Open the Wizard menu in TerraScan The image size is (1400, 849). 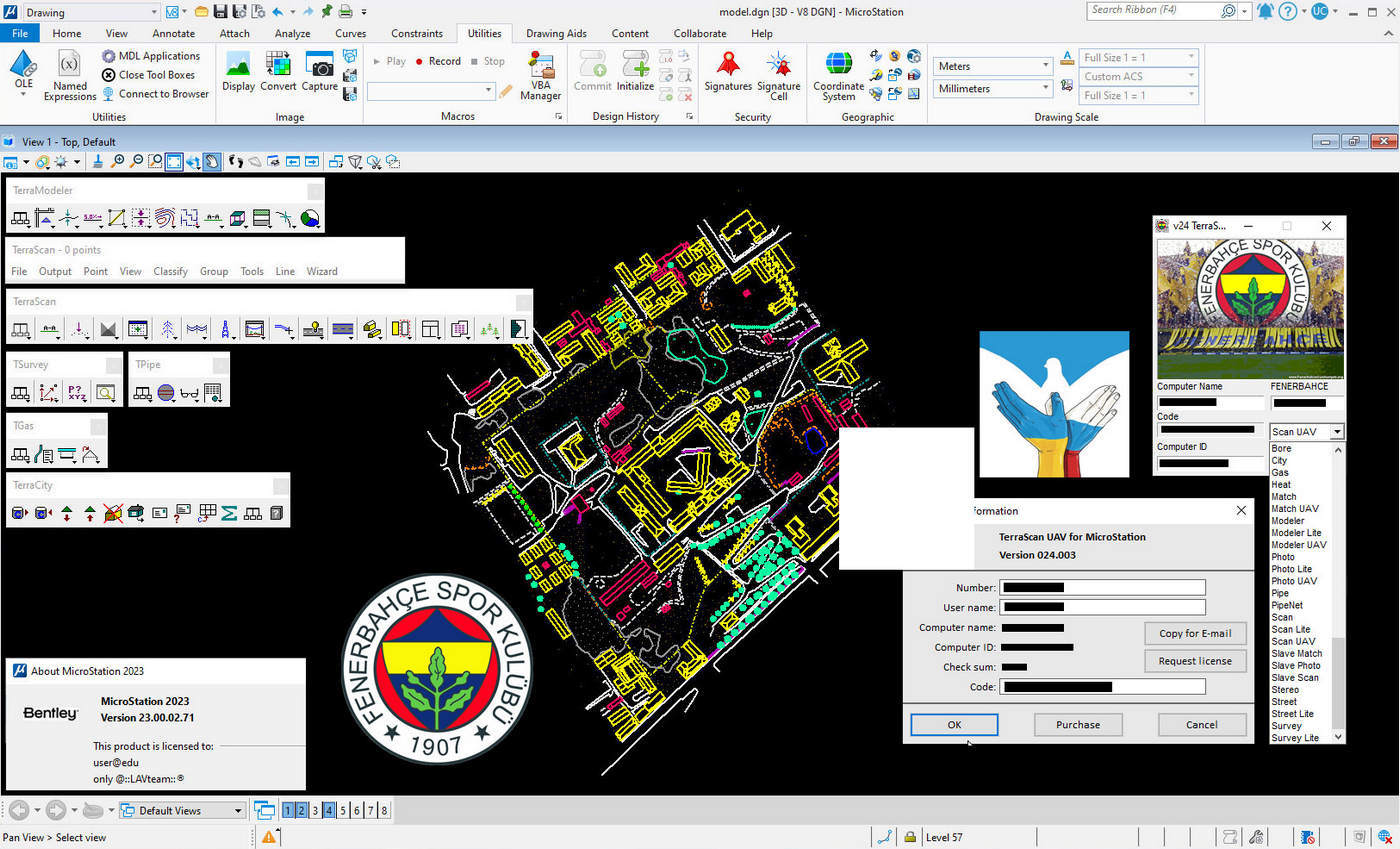tap(321, 271)
